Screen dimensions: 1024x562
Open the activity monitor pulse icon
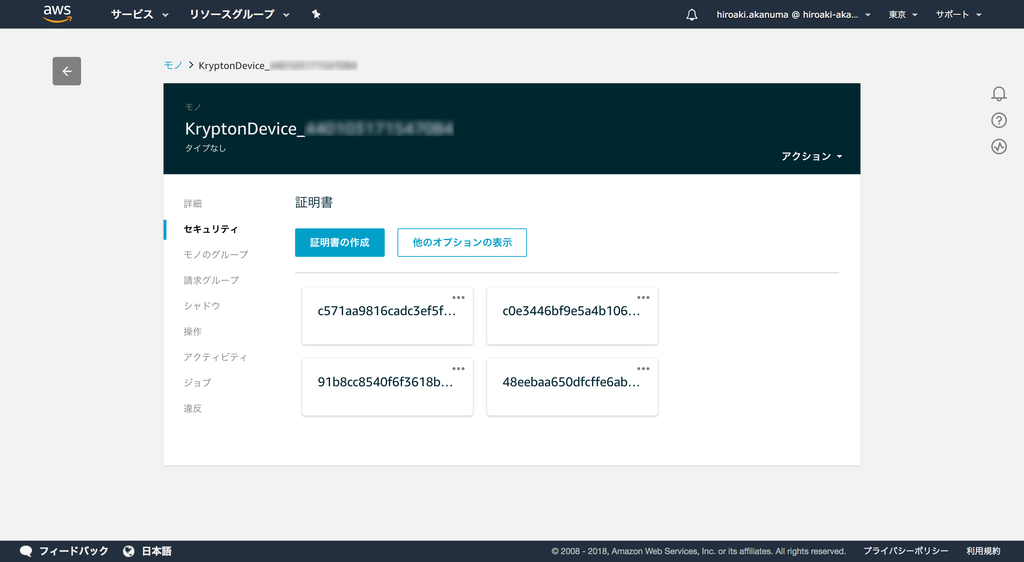999,146
